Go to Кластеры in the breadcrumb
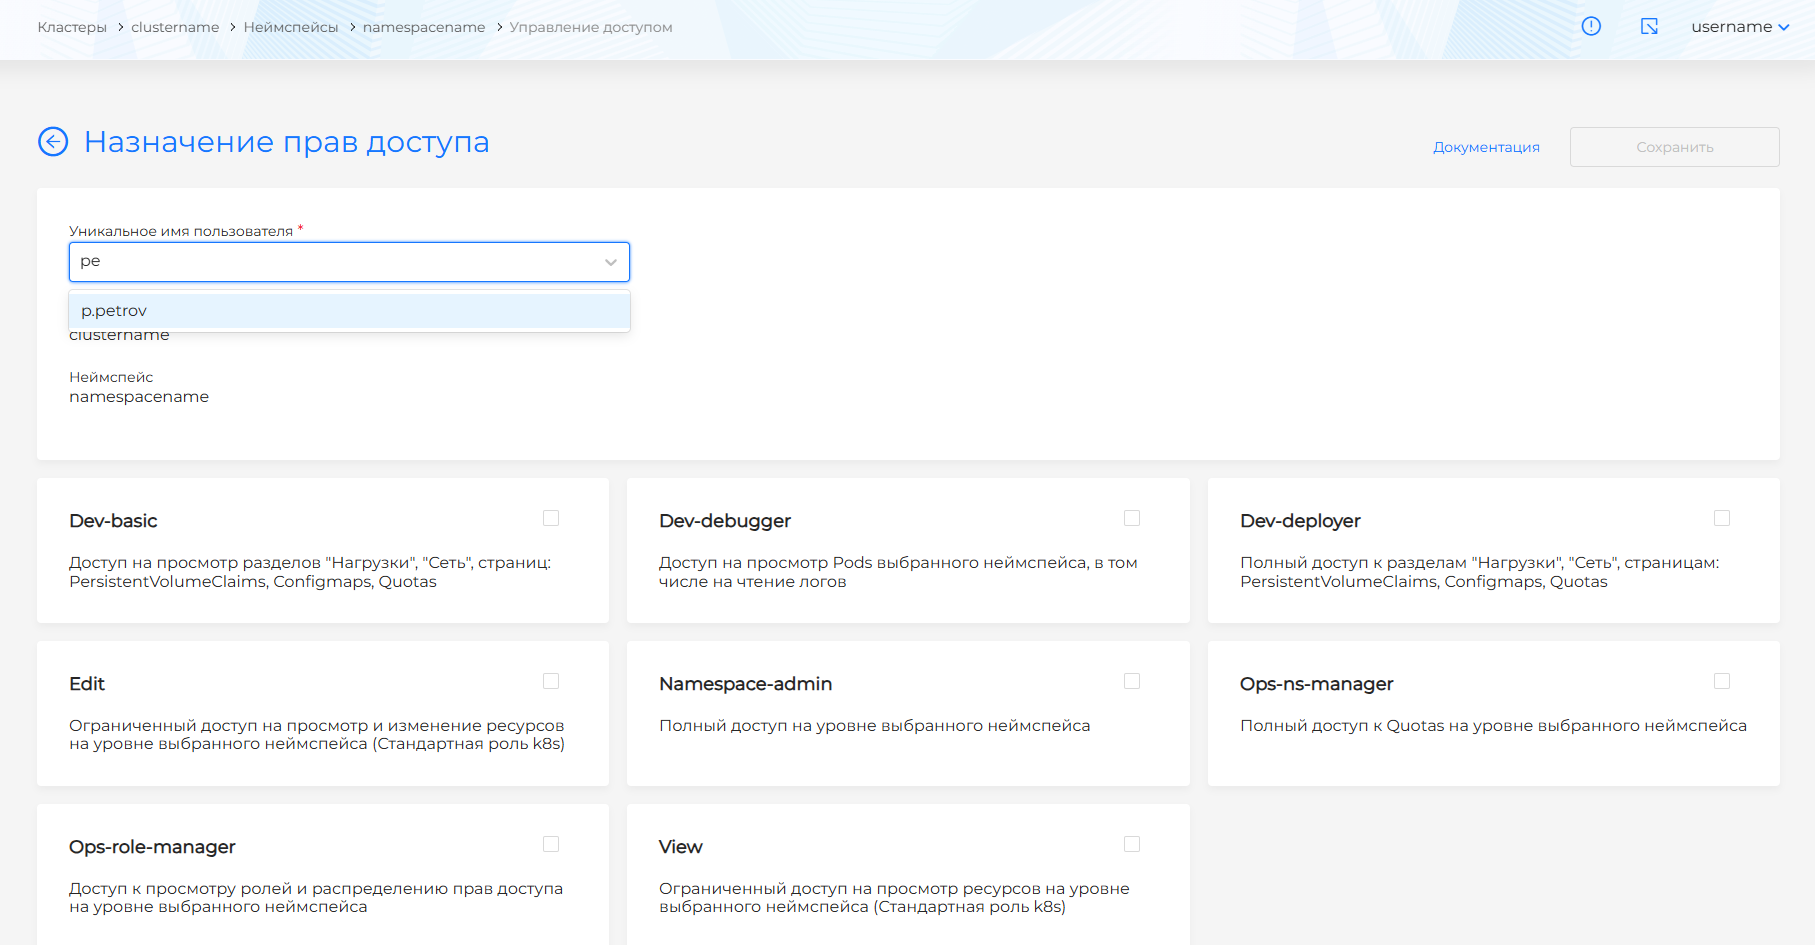The height and width of the screenshot is (945, 1815). coord(72,27)
